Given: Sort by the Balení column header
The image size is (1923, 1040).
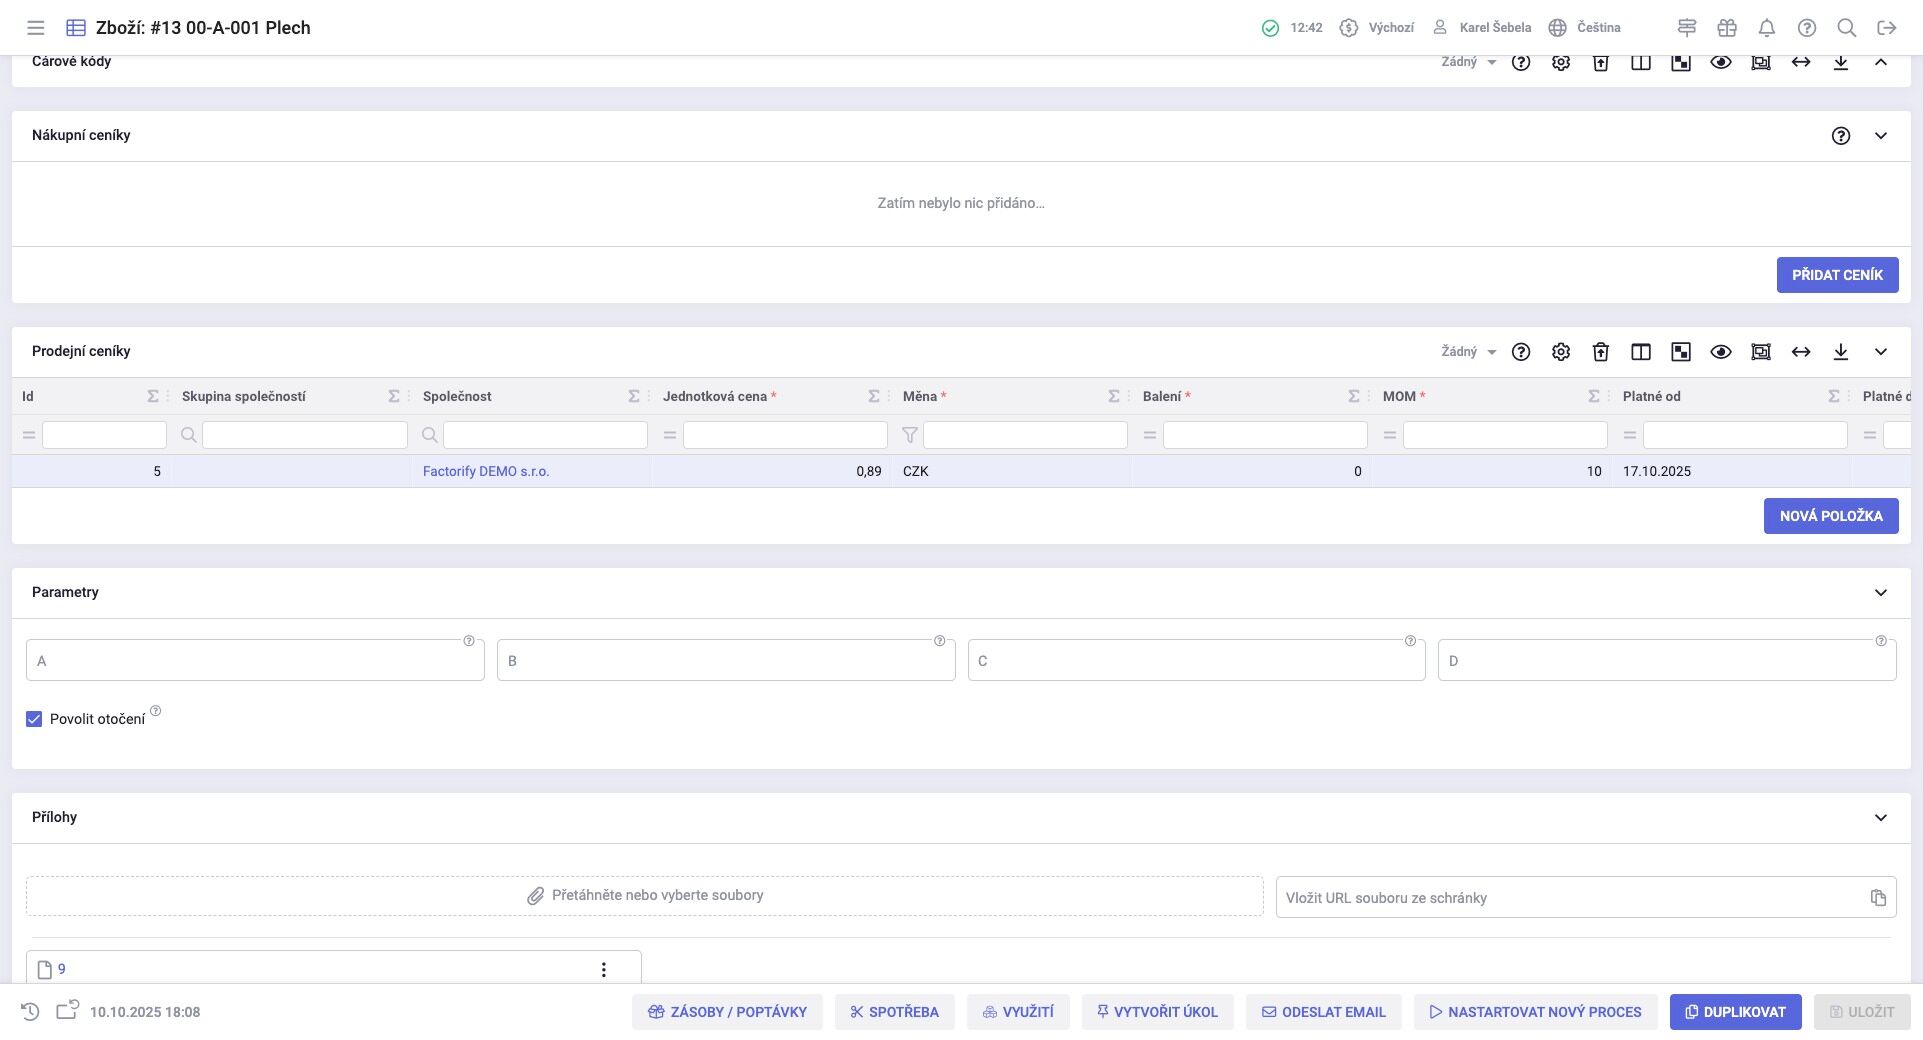Looking at the screenshot, I should pos(1162,397).
